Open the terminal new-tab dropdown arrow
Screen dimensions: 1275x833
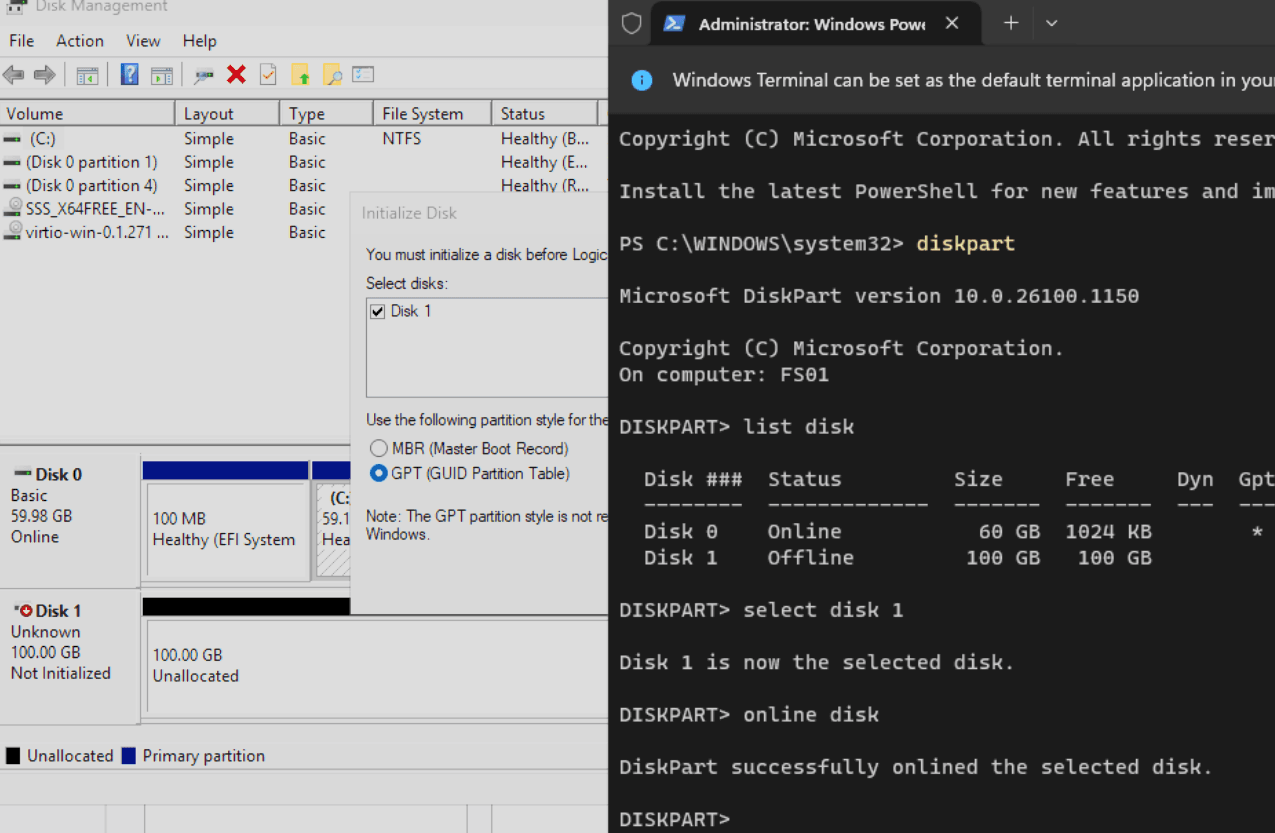point(1051,24)
